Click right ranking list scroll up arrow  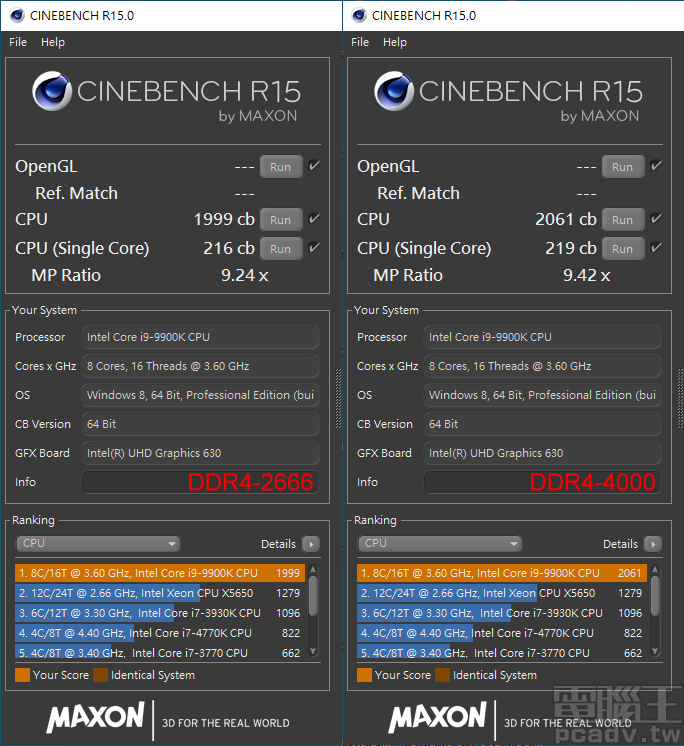[x=655, y=569]
